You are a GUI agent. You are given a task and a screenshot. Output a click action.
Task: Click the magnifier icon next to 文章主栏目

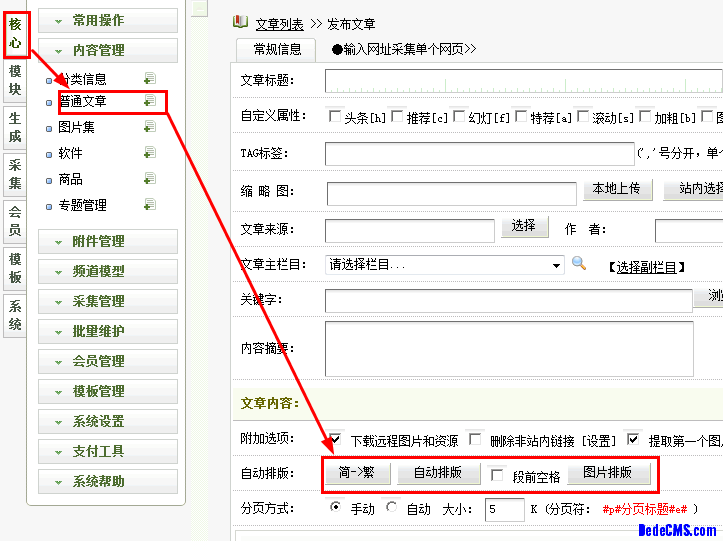click(579, 265)
